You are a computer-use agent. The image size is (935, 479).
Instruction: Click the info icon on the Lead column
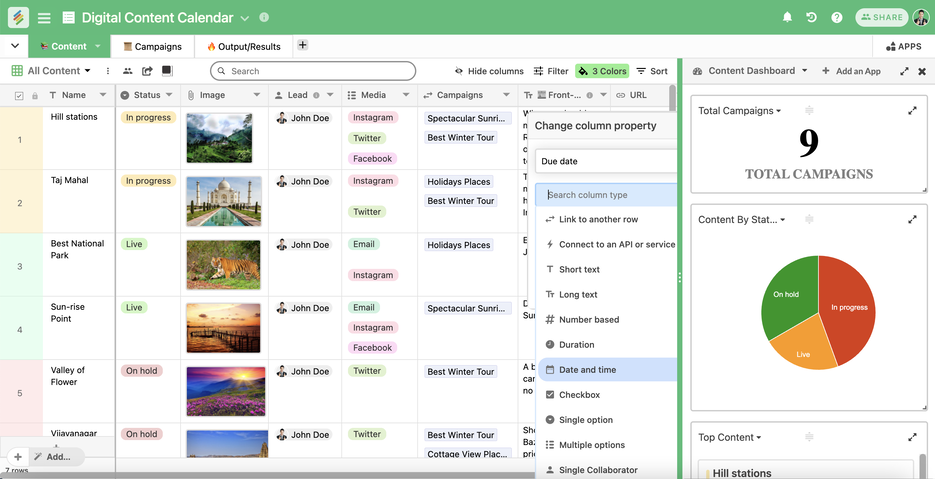pos(316,95)
